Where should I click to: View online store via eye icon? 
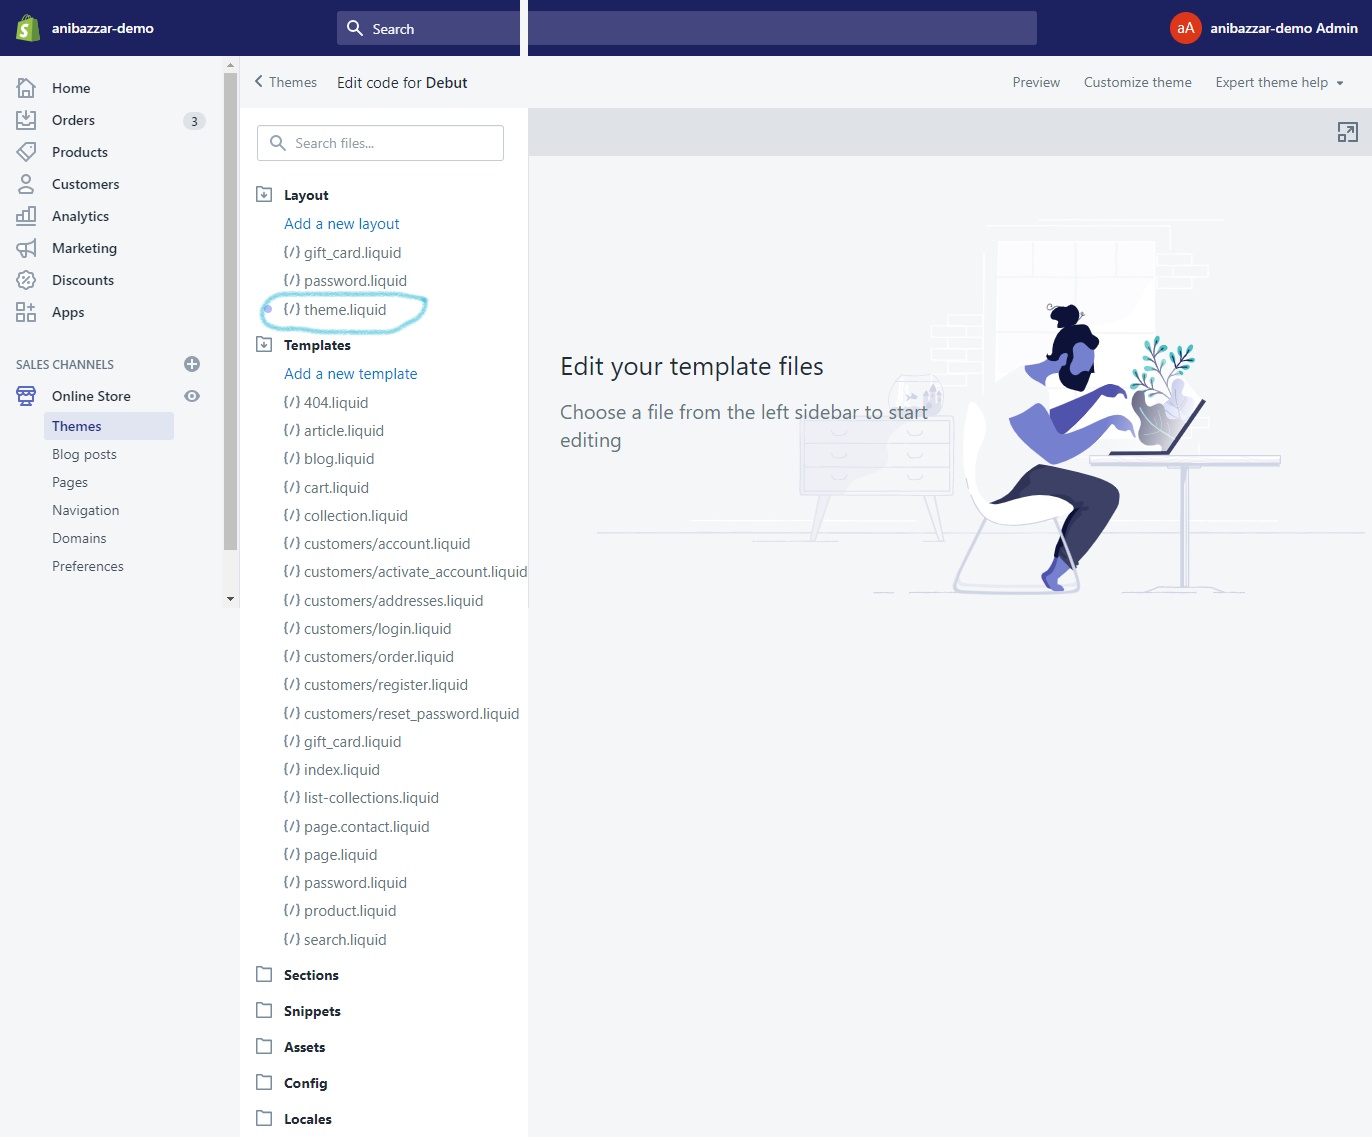192,396
